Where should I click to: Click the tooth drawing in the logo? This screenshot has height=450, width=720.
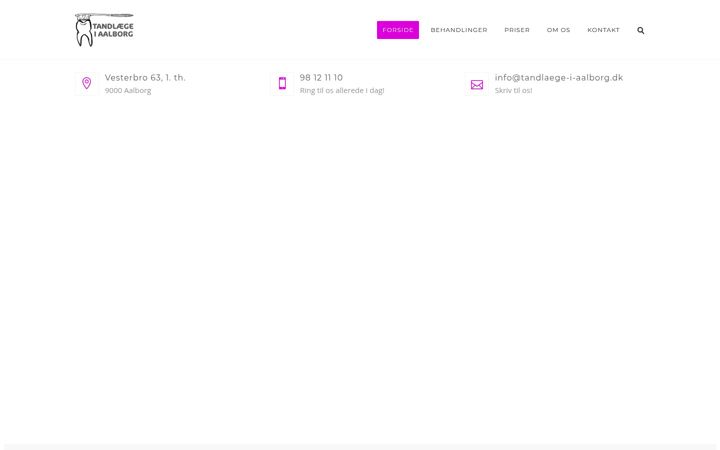pyautogui.click(x=84, y=33)
